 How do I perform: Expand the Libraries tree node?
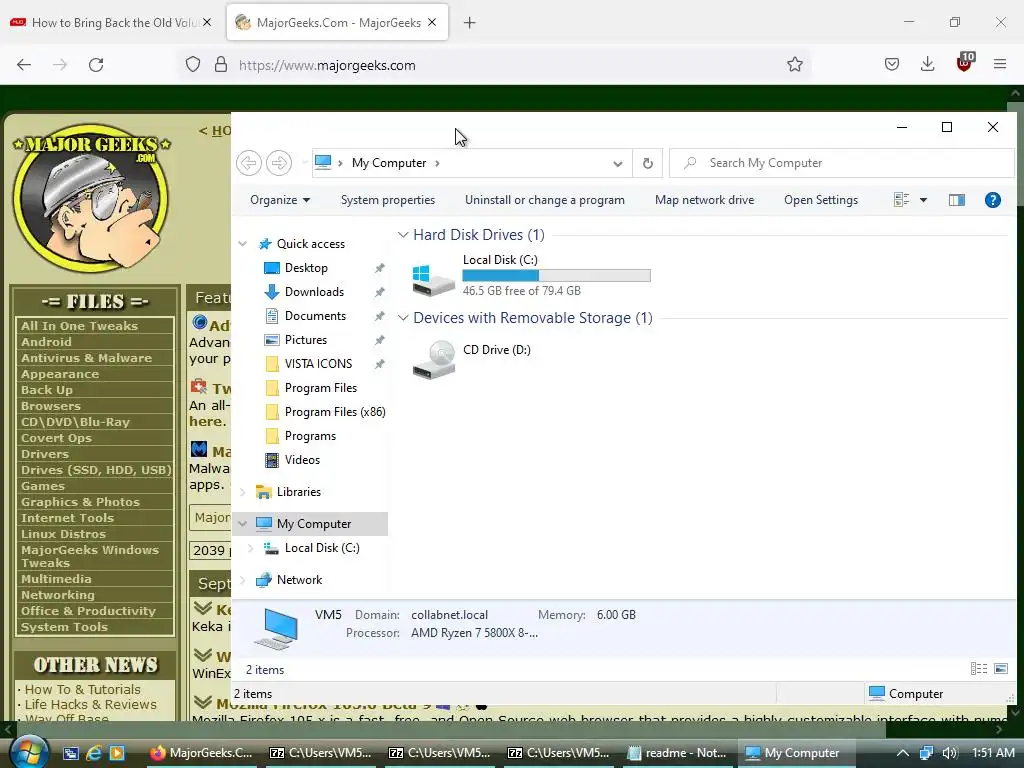click(x=243, y=492)
